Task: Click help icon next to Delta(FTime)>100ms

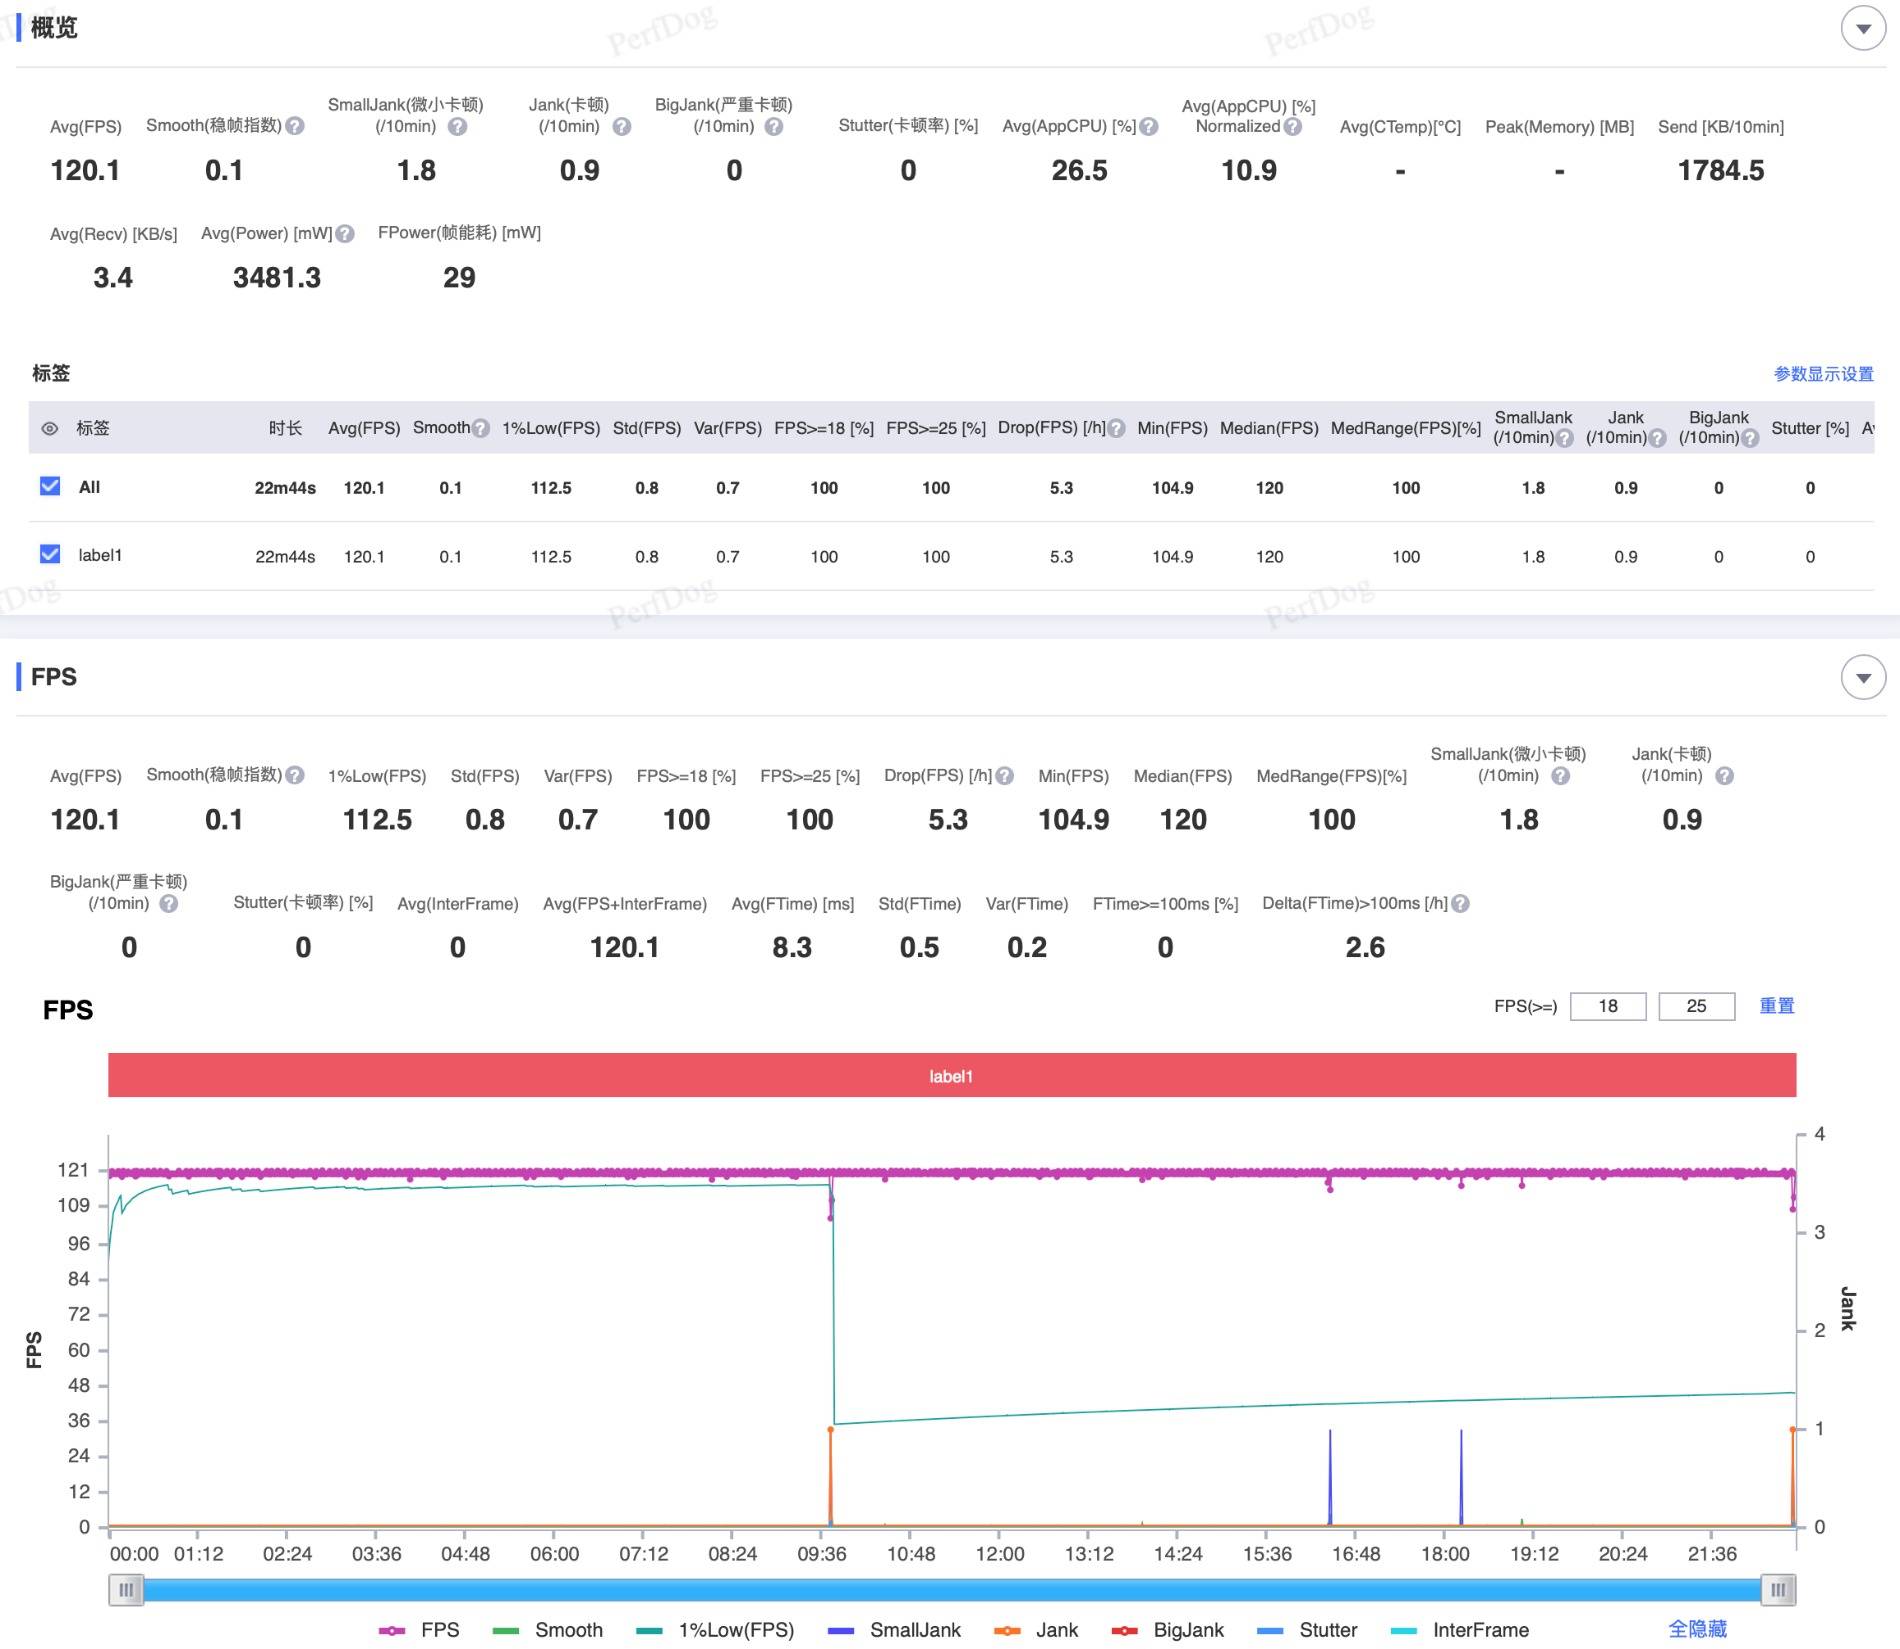Action: pyautogui.click(x=1460, y=904)
